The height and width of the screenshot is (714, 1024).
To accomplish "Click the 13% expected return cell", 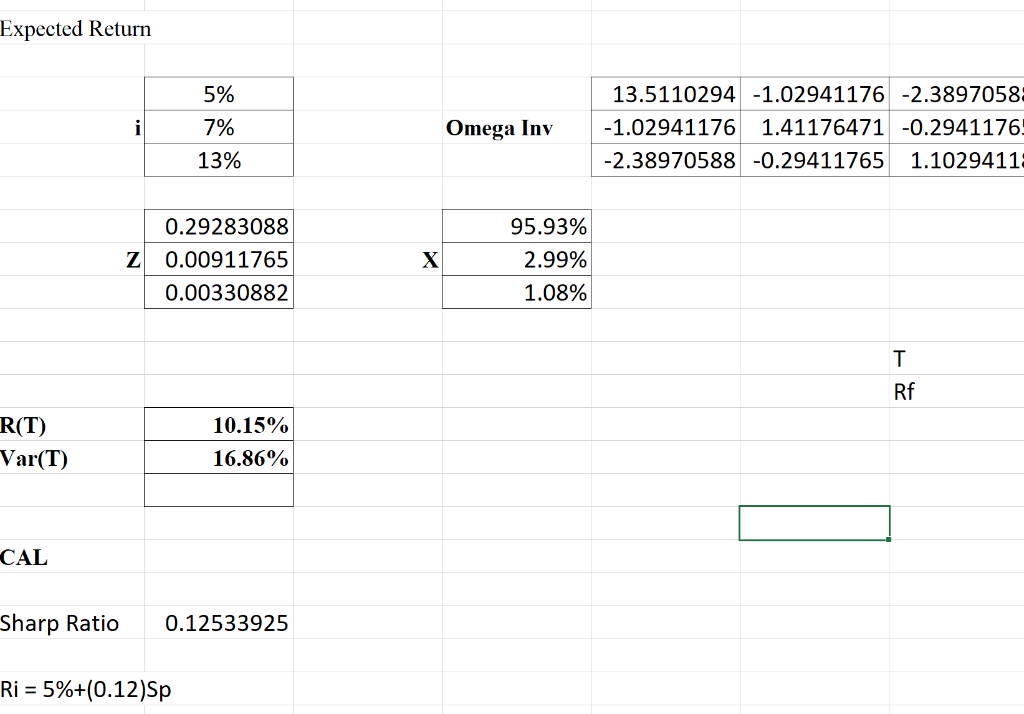I will (x=218, y=160).
